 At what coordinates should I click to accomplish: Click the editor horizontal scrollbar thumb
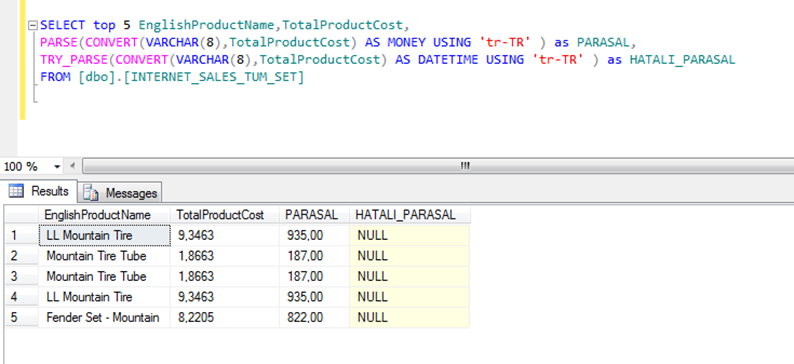click(x=439, y=166)
